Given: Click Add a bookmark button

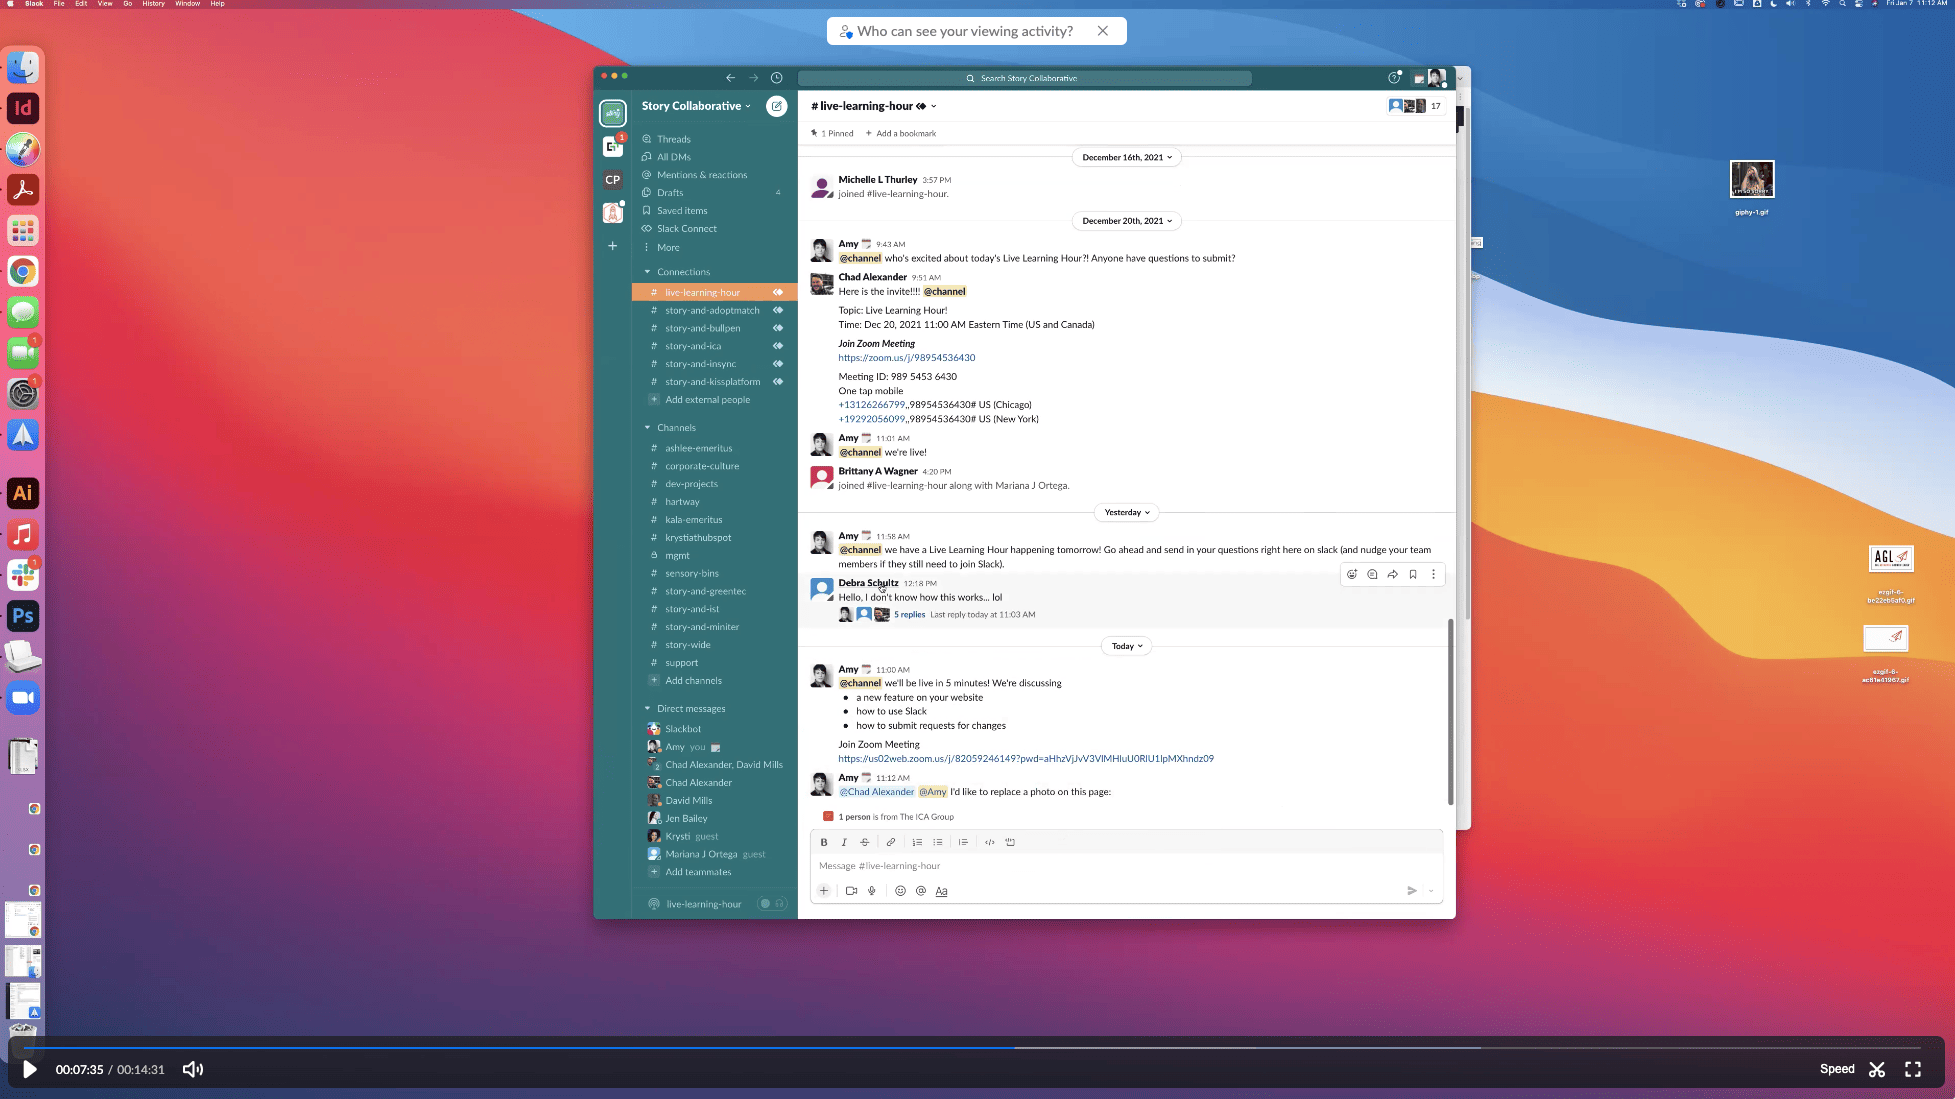Looking at the screenshot, I should (901, 133).
